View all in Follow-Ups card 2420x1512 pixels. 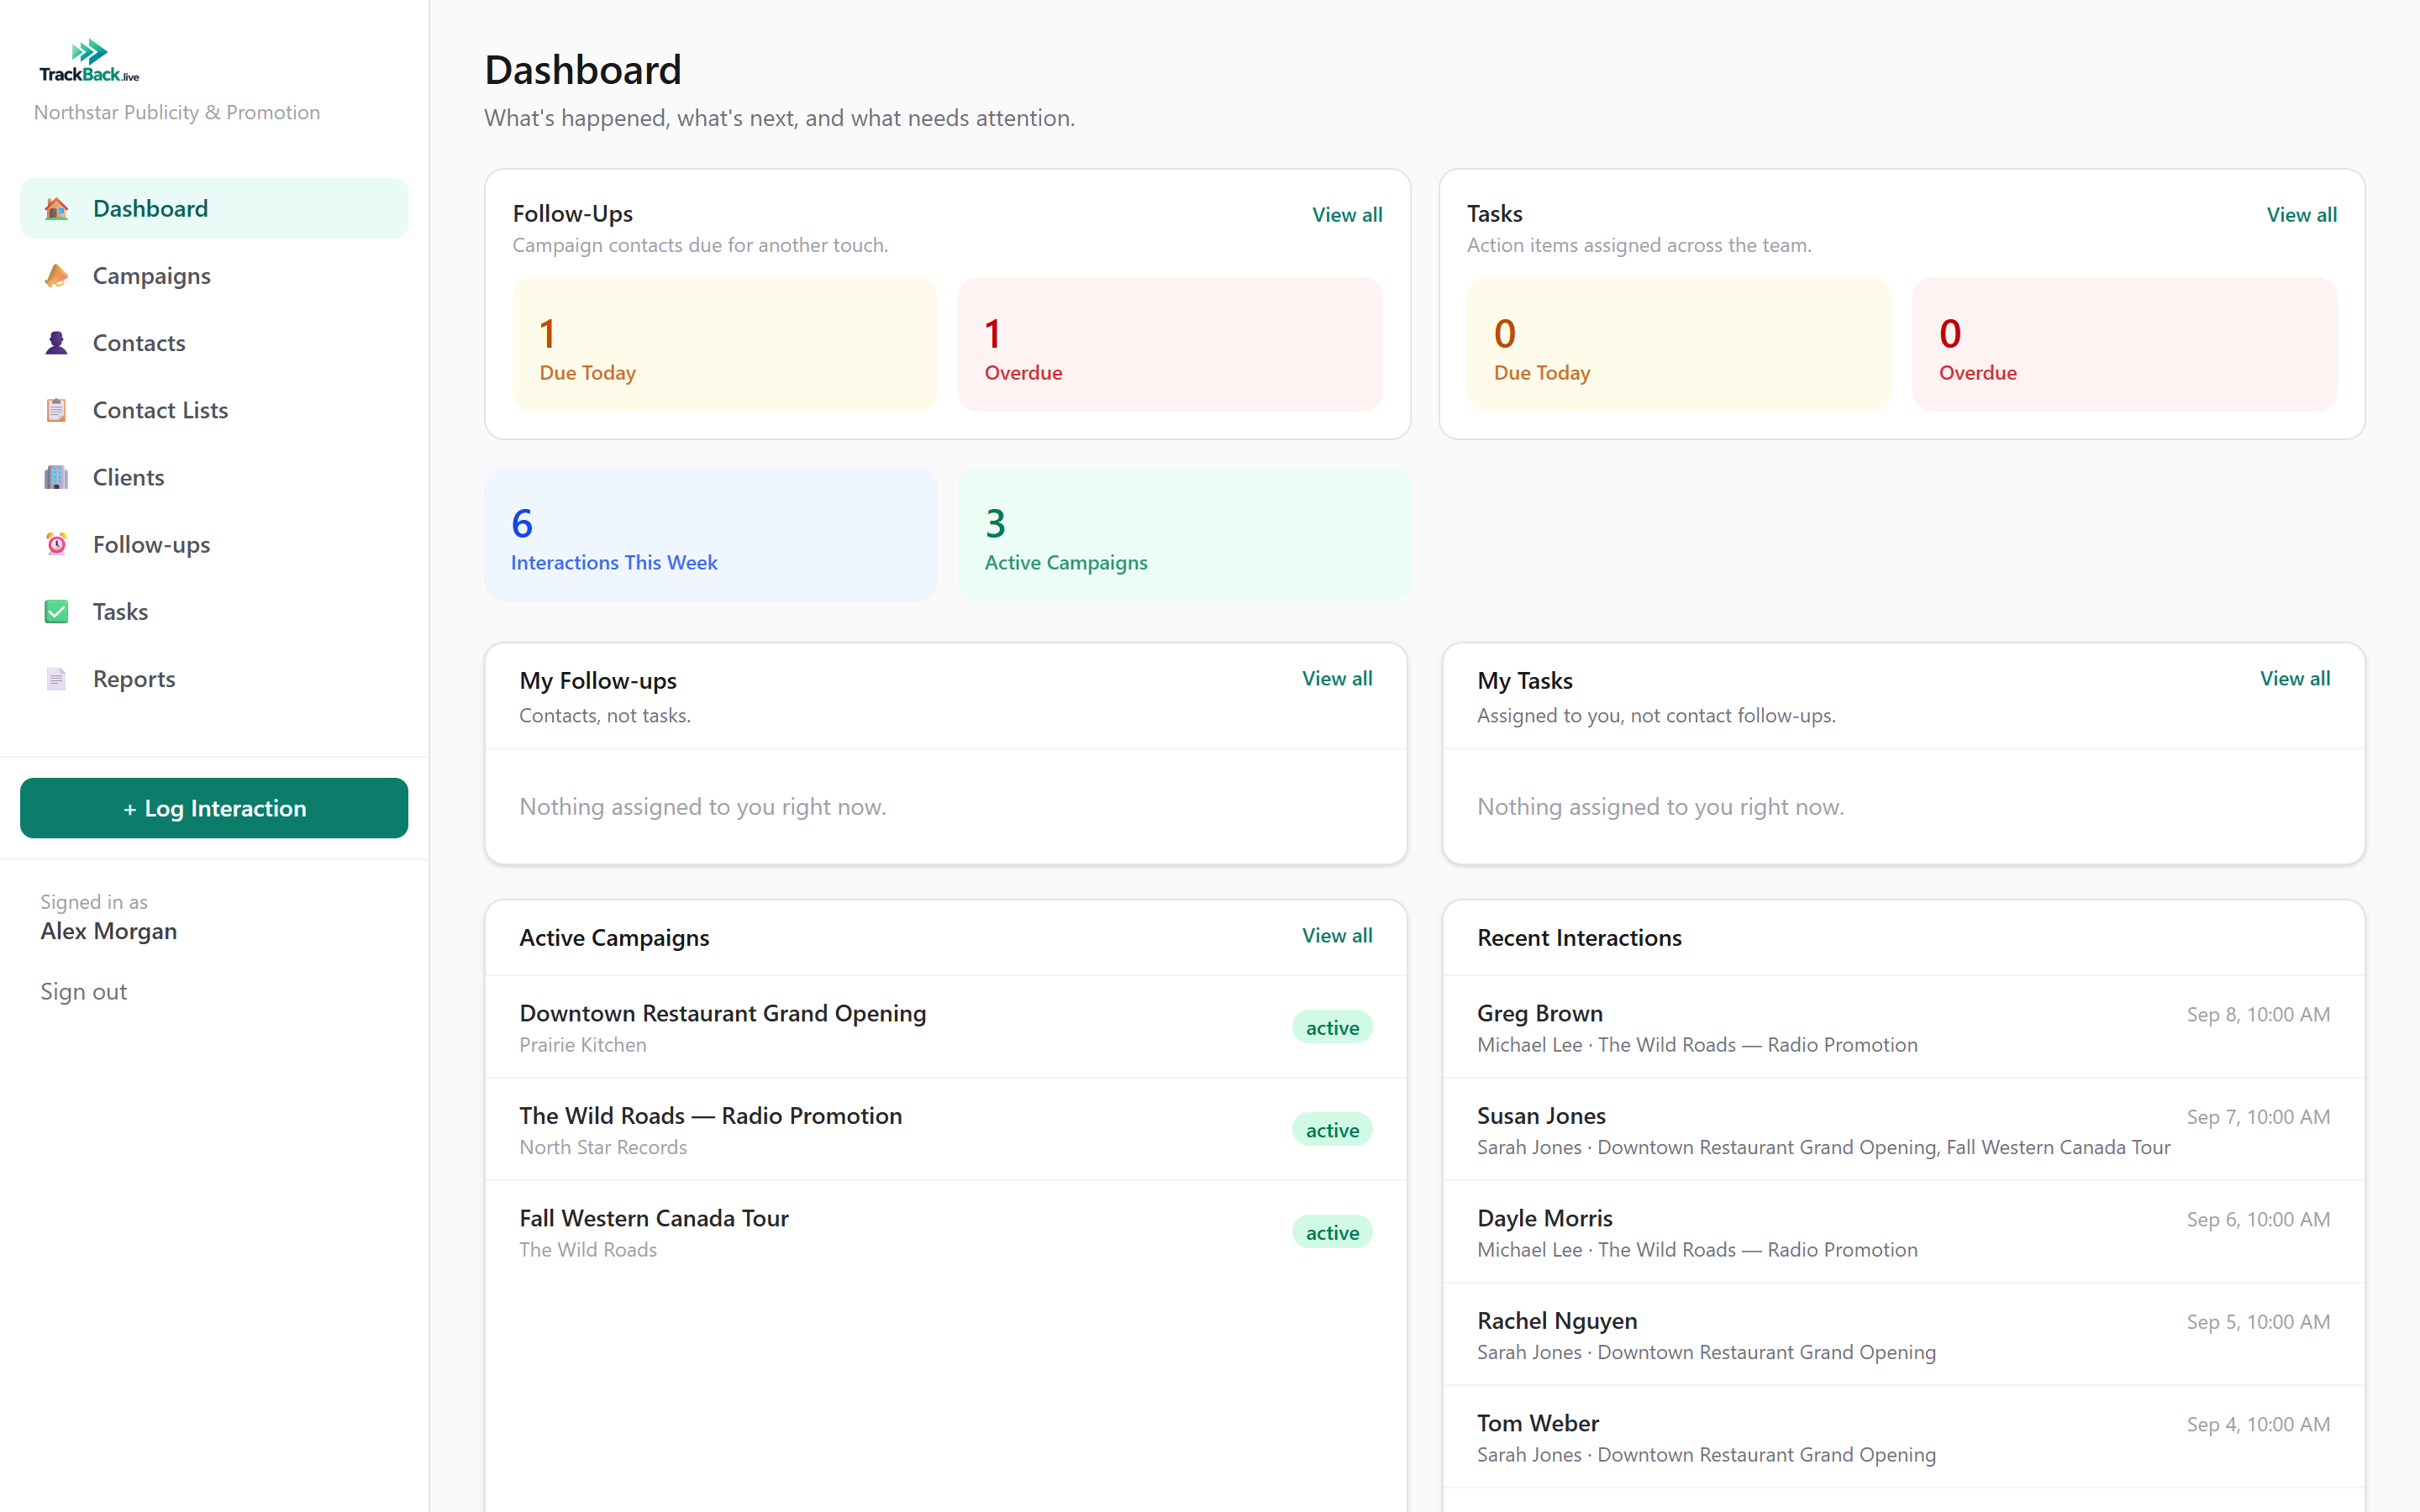1347,214
